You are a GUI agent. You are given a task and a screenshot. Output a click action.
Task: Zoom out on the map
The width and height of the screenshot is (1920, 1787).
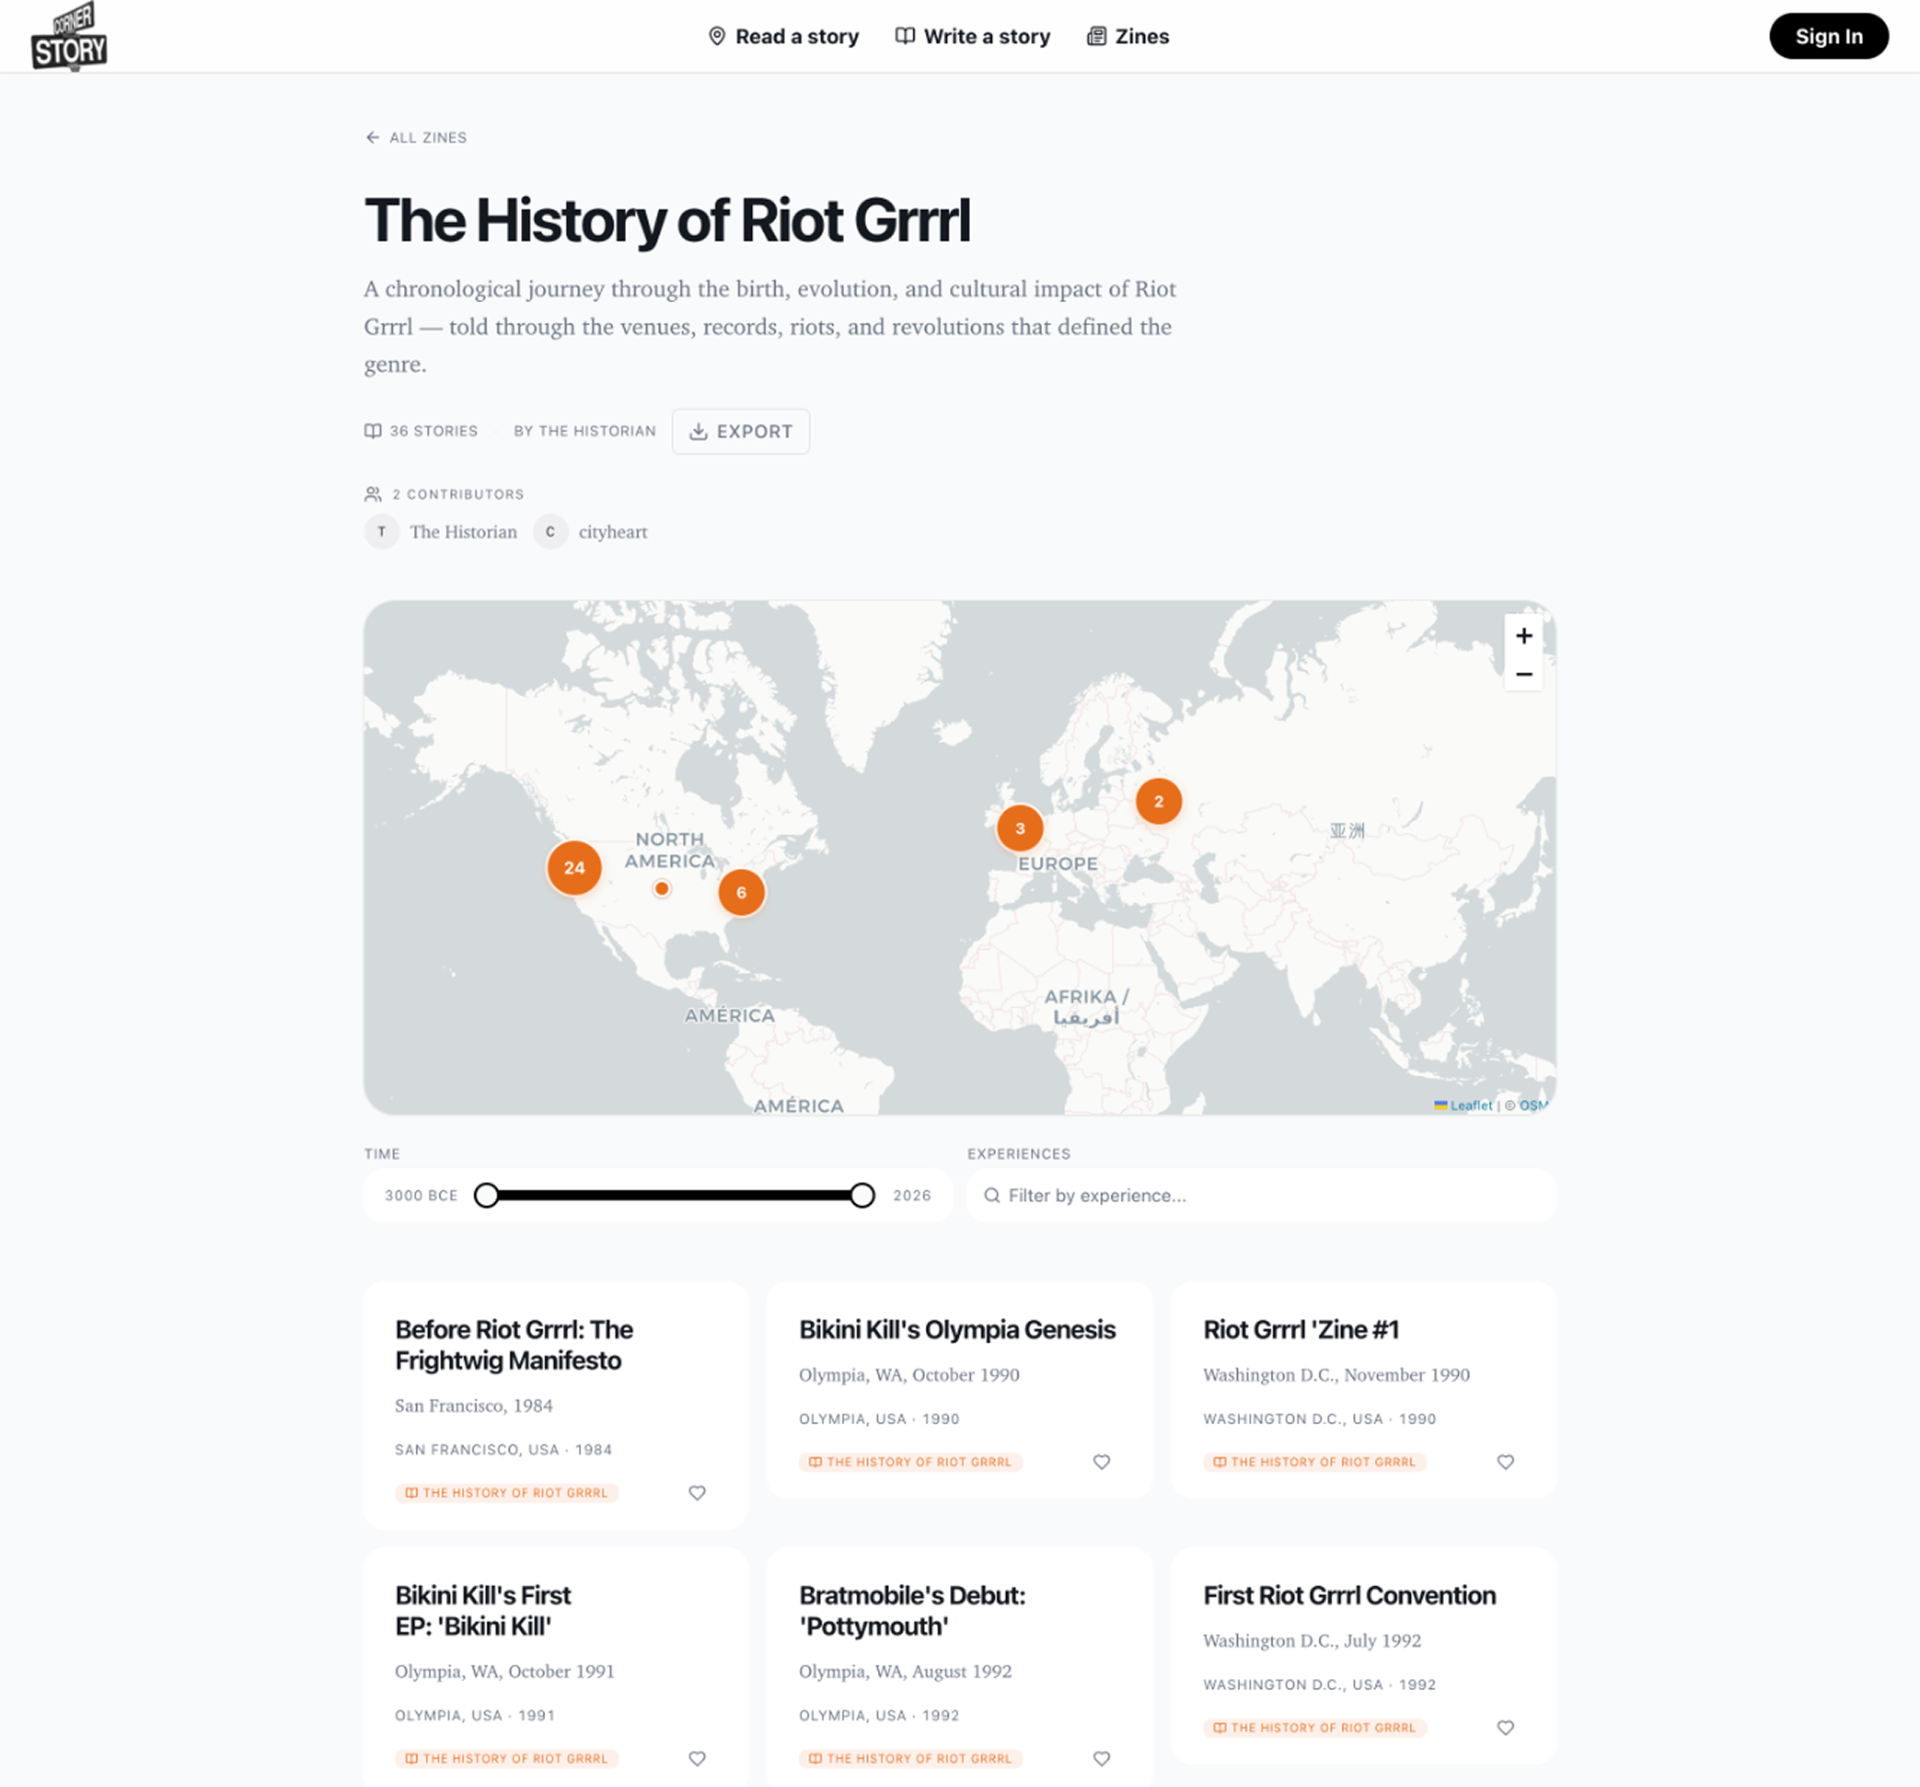1523,674
